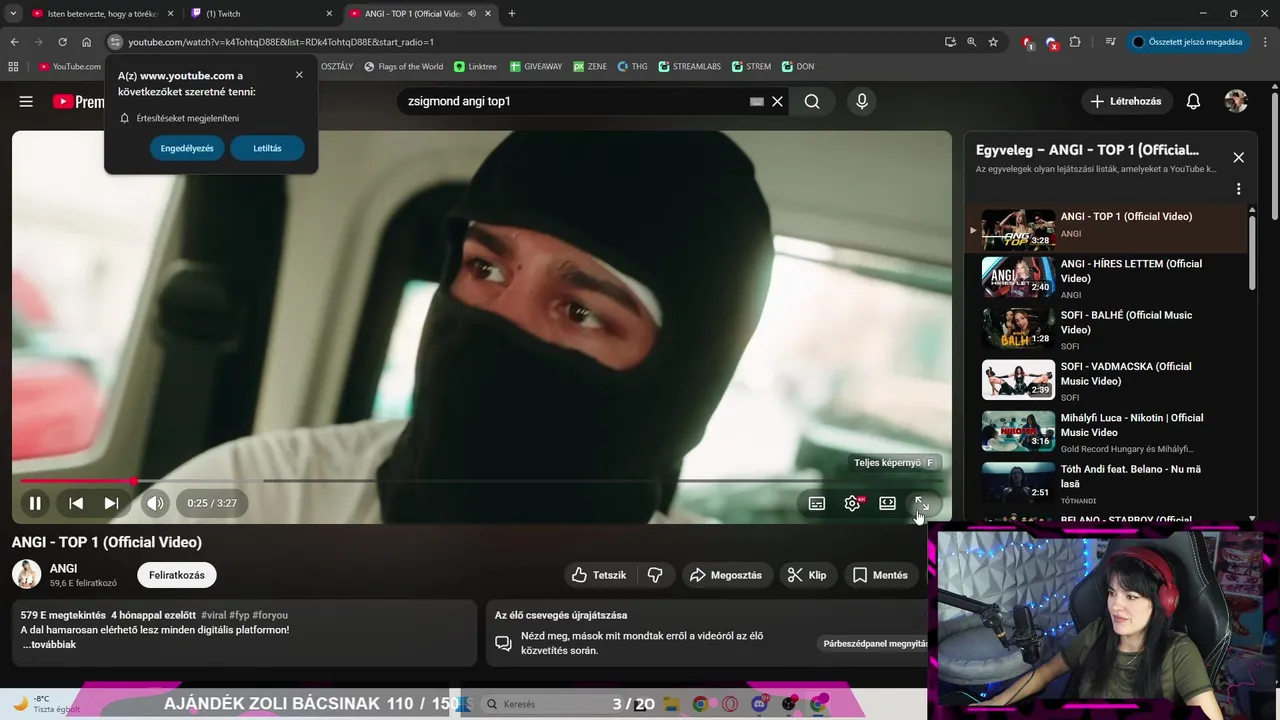Open the STREAMLABS bookmark
Screen dimensions: 1280x720
(690, 66)
